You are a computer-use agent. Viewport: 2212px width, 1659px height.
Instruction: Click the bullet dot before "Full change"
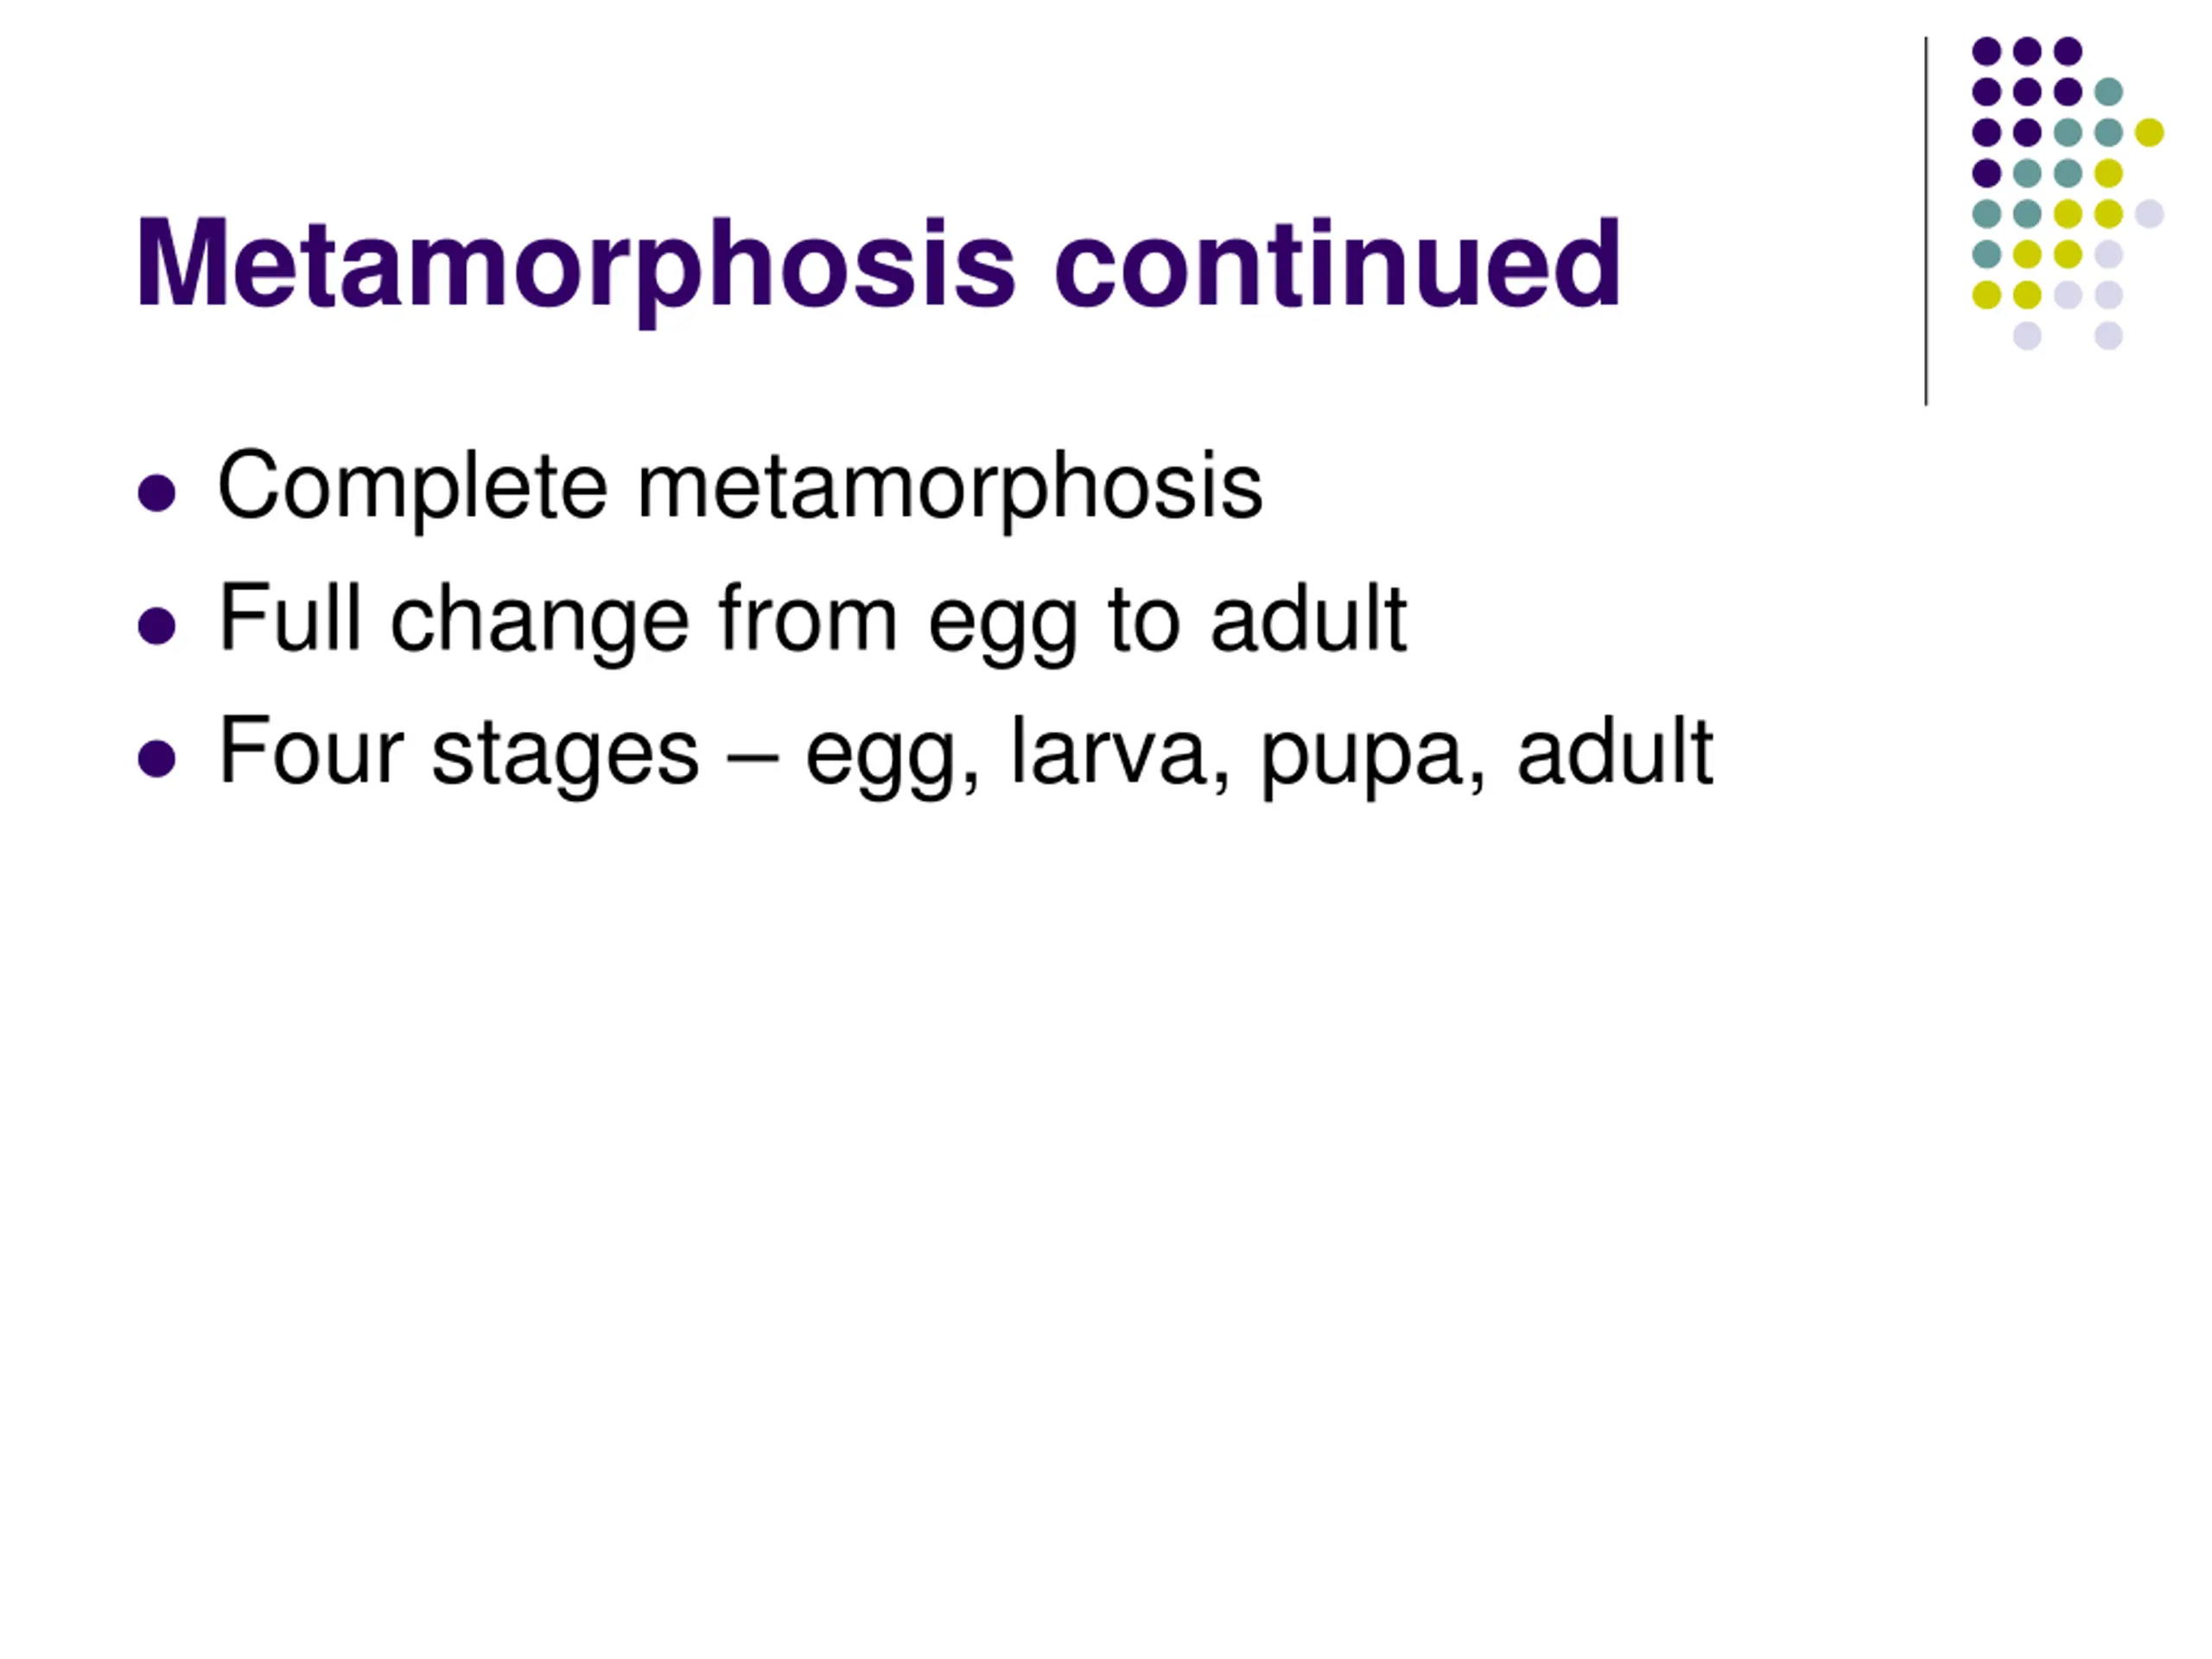pos(157,626)
